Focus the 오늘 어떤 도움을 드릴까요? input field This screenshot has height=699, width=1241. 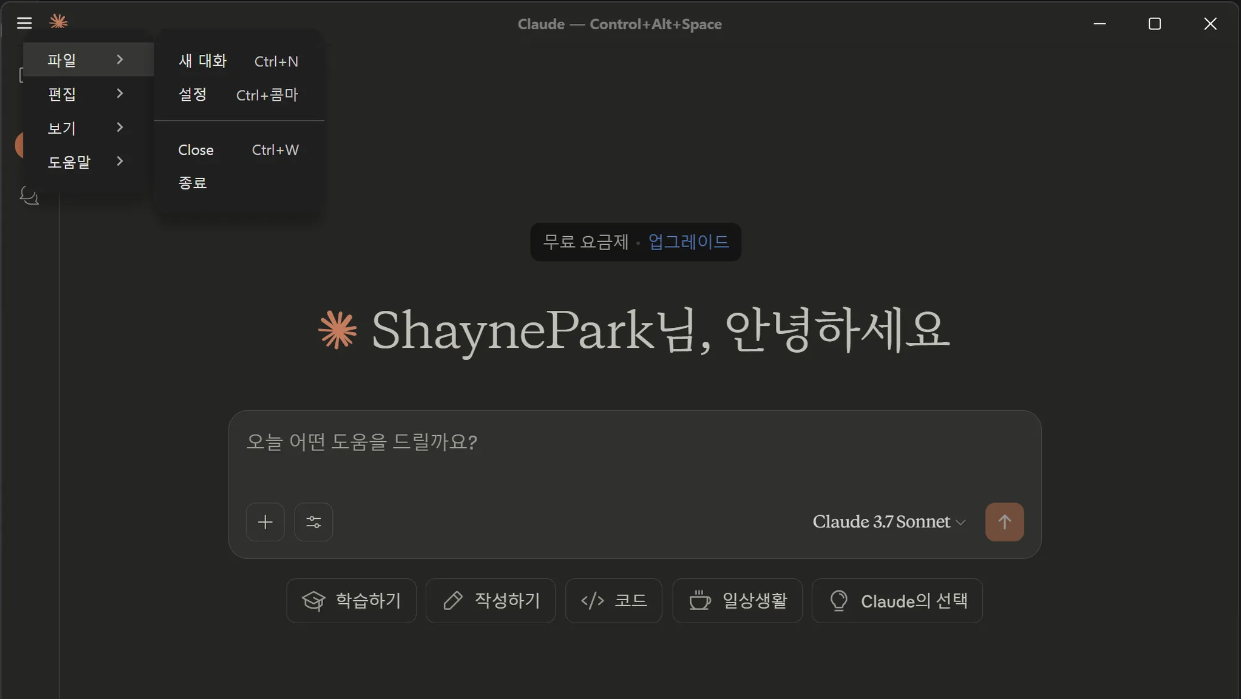point(635,442)
